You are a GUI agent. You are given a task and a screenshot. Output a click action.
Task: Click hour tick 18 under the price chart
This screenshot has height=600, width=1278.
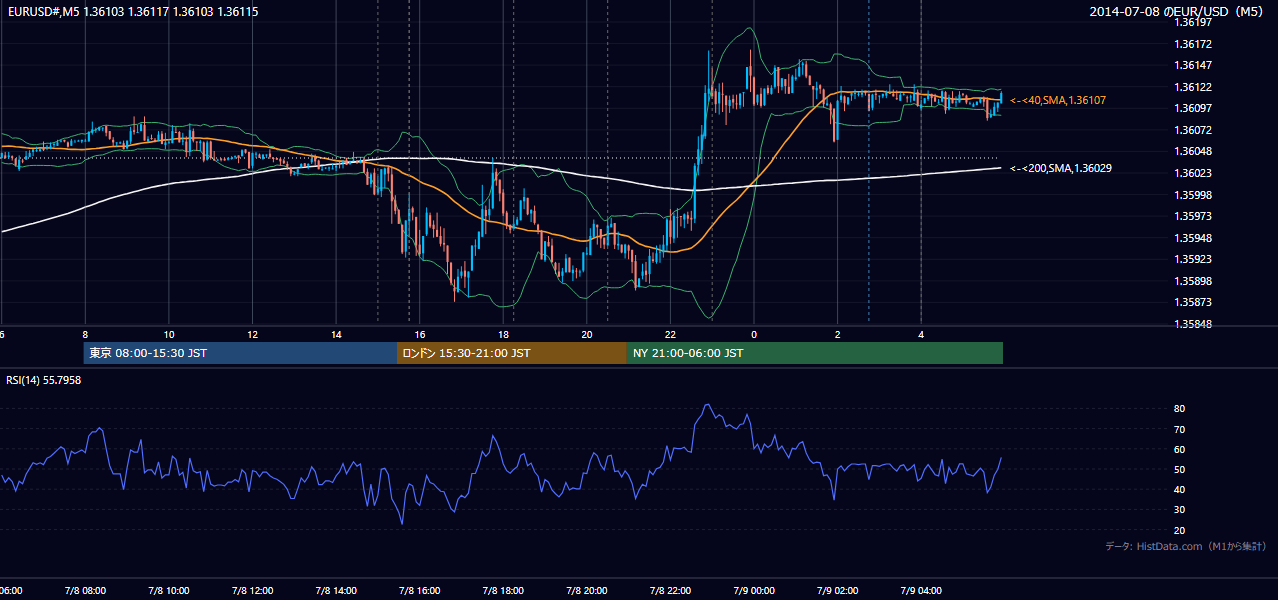coord(504,334)
